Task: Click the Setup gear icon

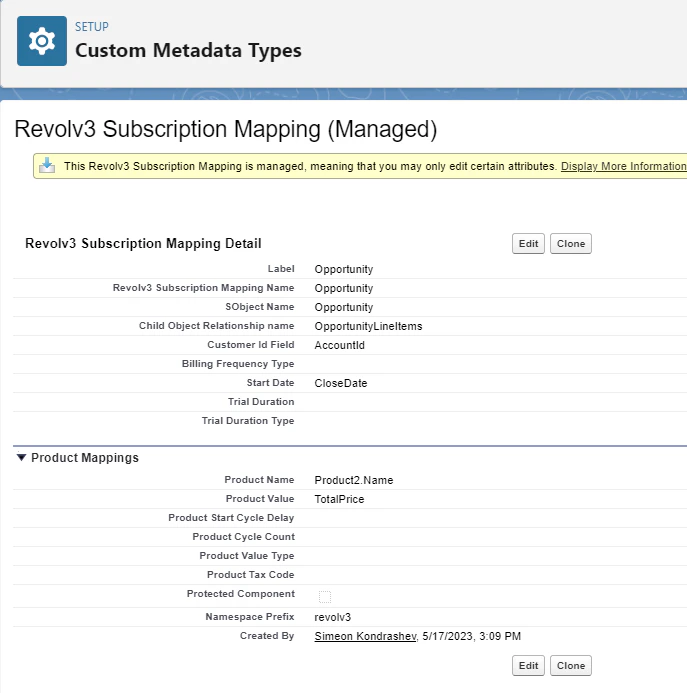Action: click(42, 41)
